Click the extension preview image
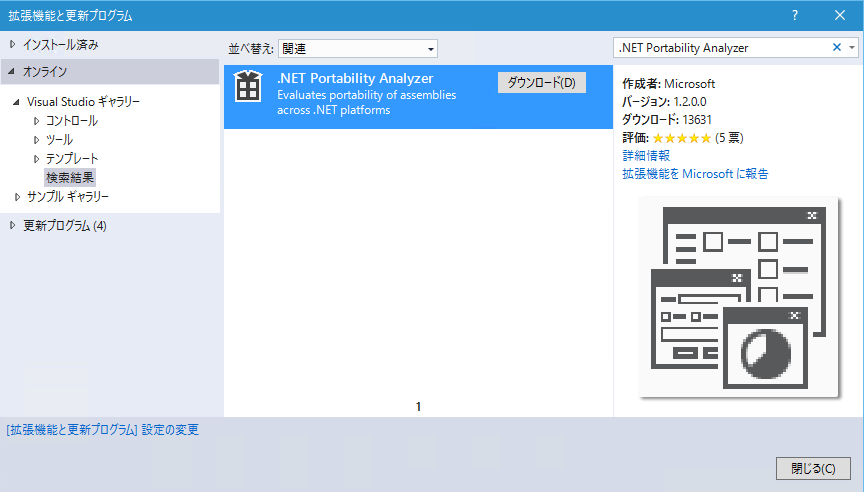The image size is (864, 492). [x=738, y=297]
